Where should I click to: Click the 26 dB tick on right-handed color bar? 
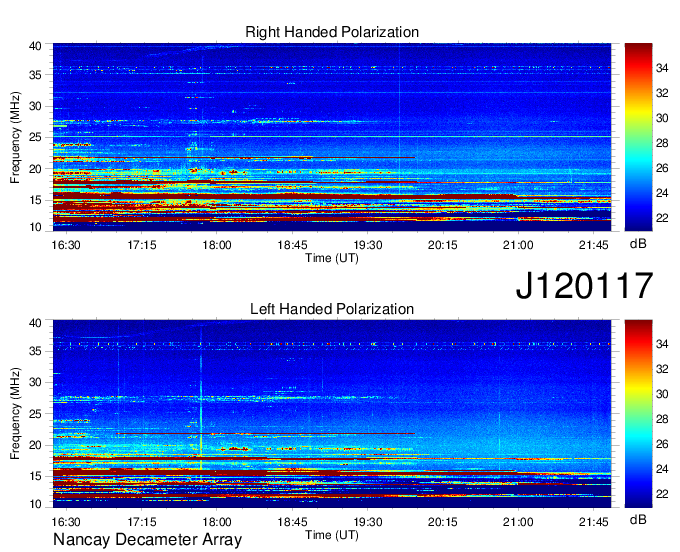662,168
